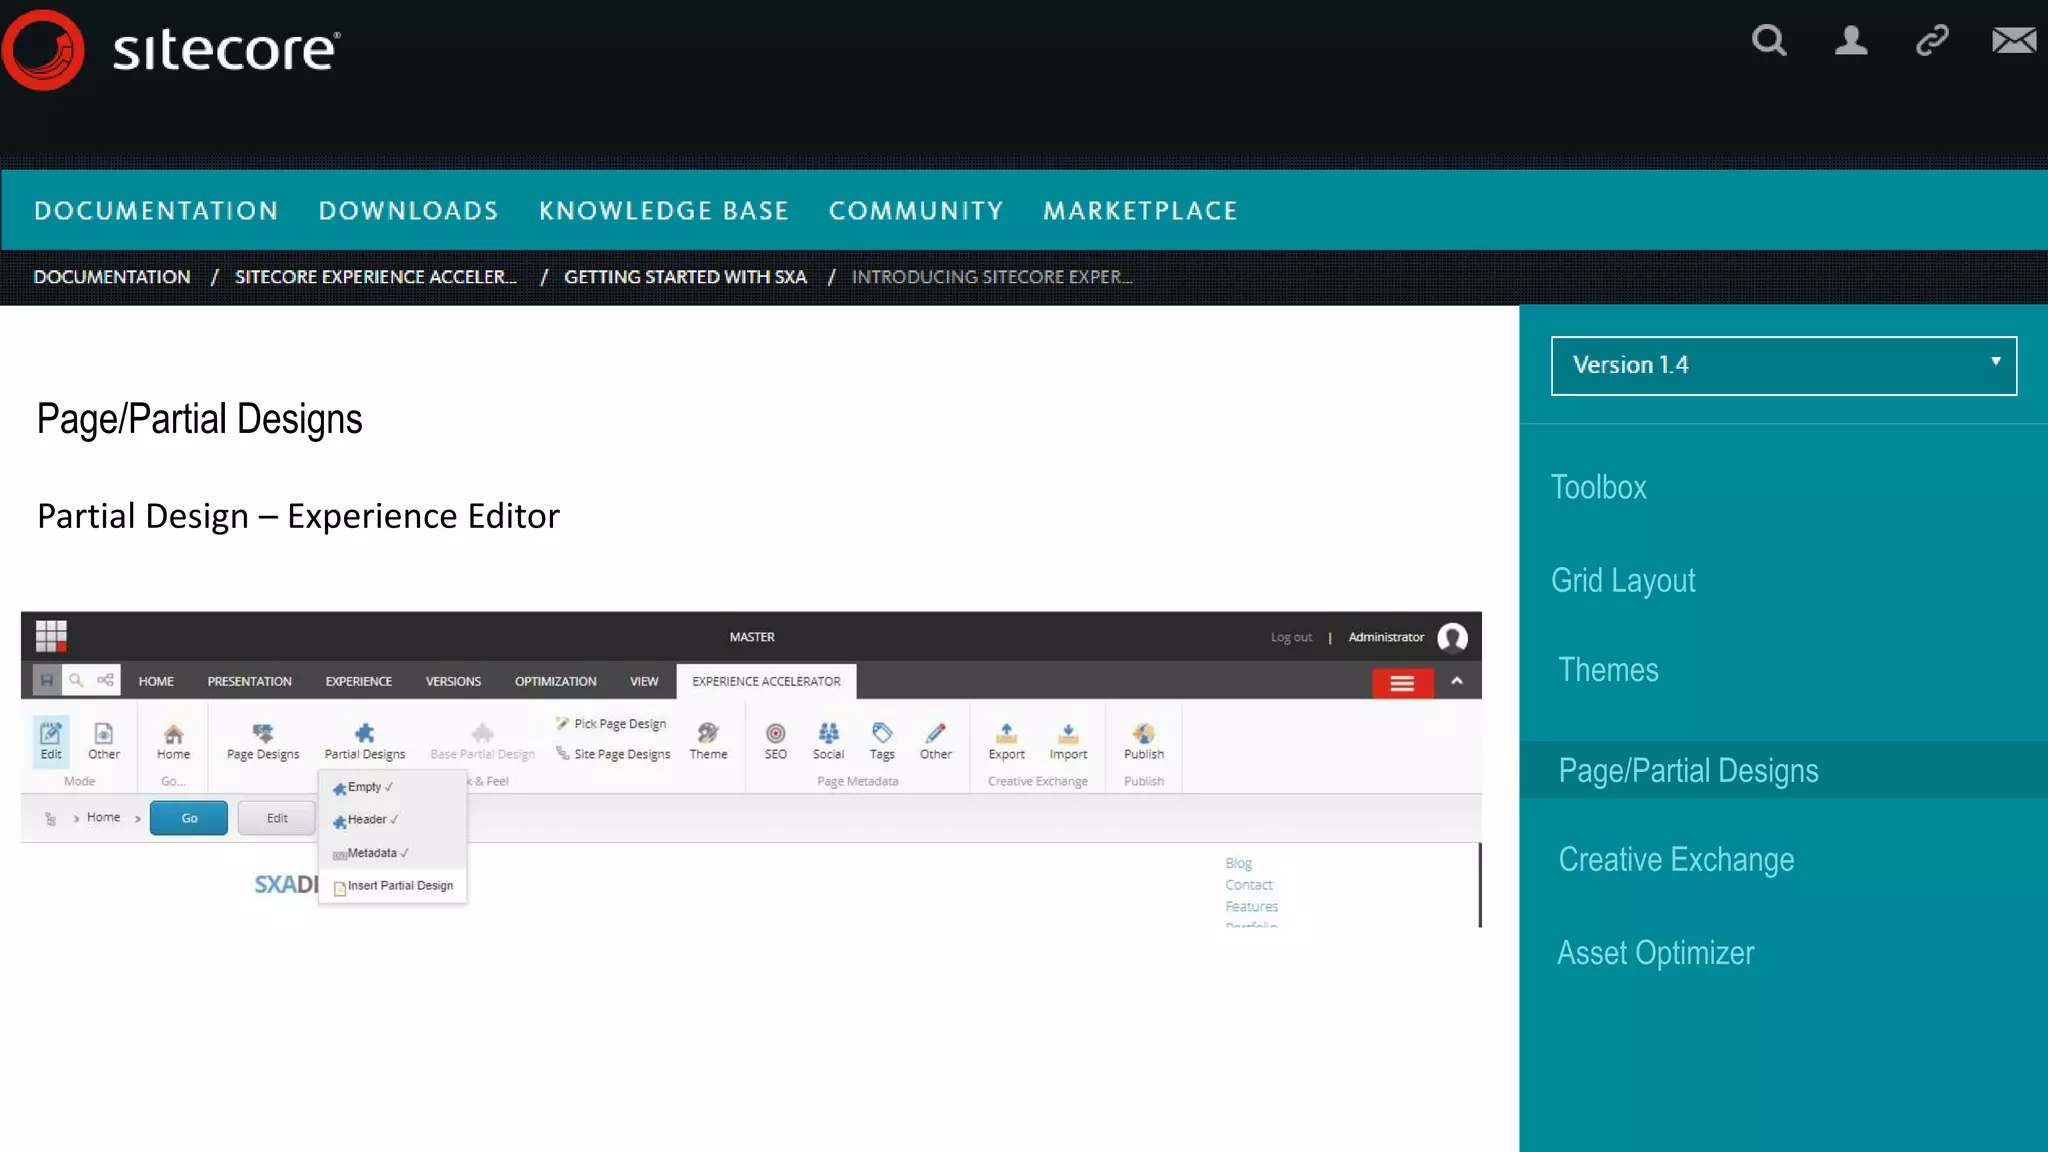This screenshot has height=1152, width=2048.
Task: Click Getting Started with SXA breadcrumb
Action: (685, 277)
